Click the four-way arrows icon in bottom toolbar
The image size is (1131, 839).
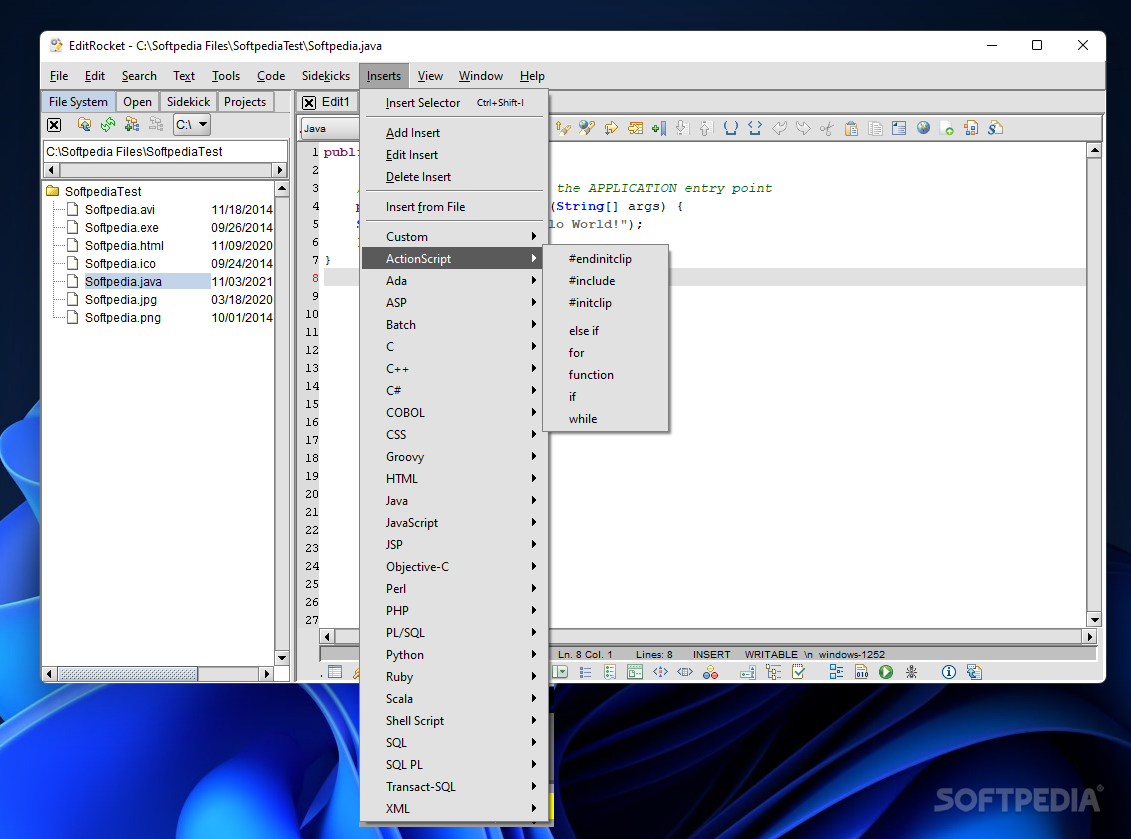660,672
